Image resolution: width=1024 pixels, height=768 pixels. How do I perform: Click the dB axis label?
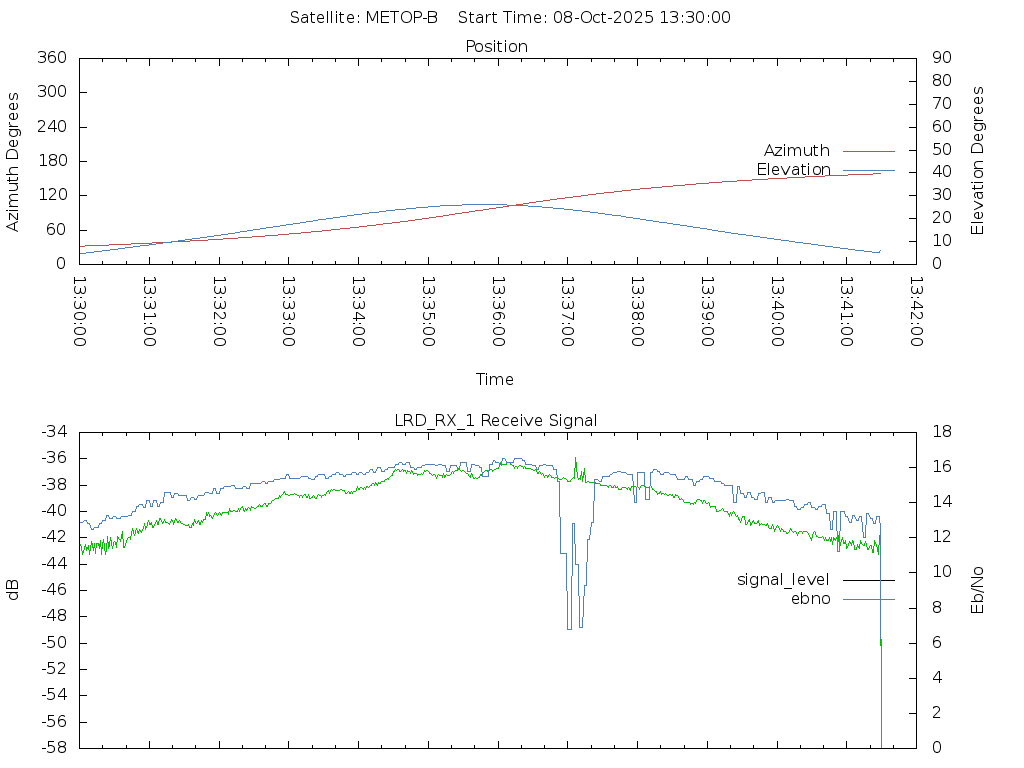tap(14, 590)
